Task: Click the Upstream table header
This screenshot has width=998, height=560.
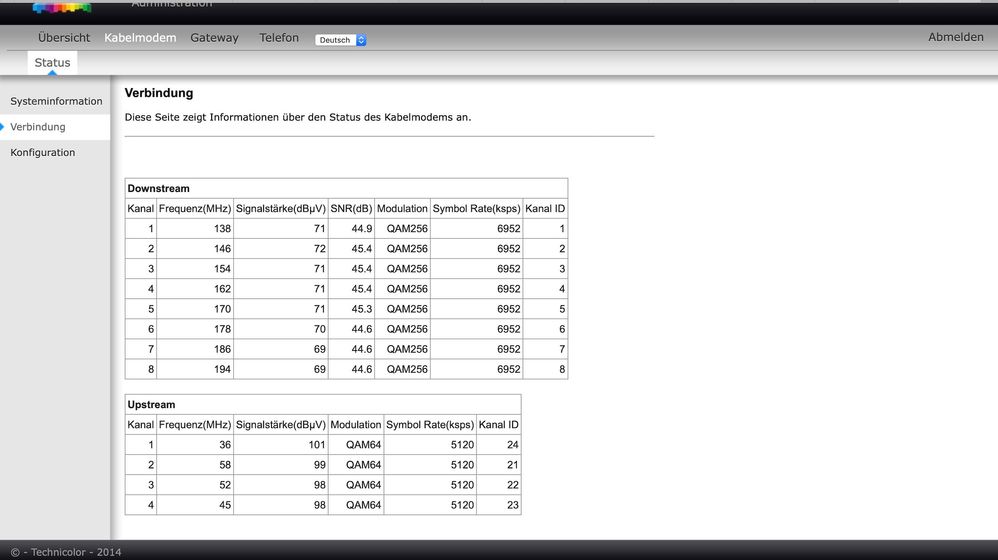Action: coord(151,405)
